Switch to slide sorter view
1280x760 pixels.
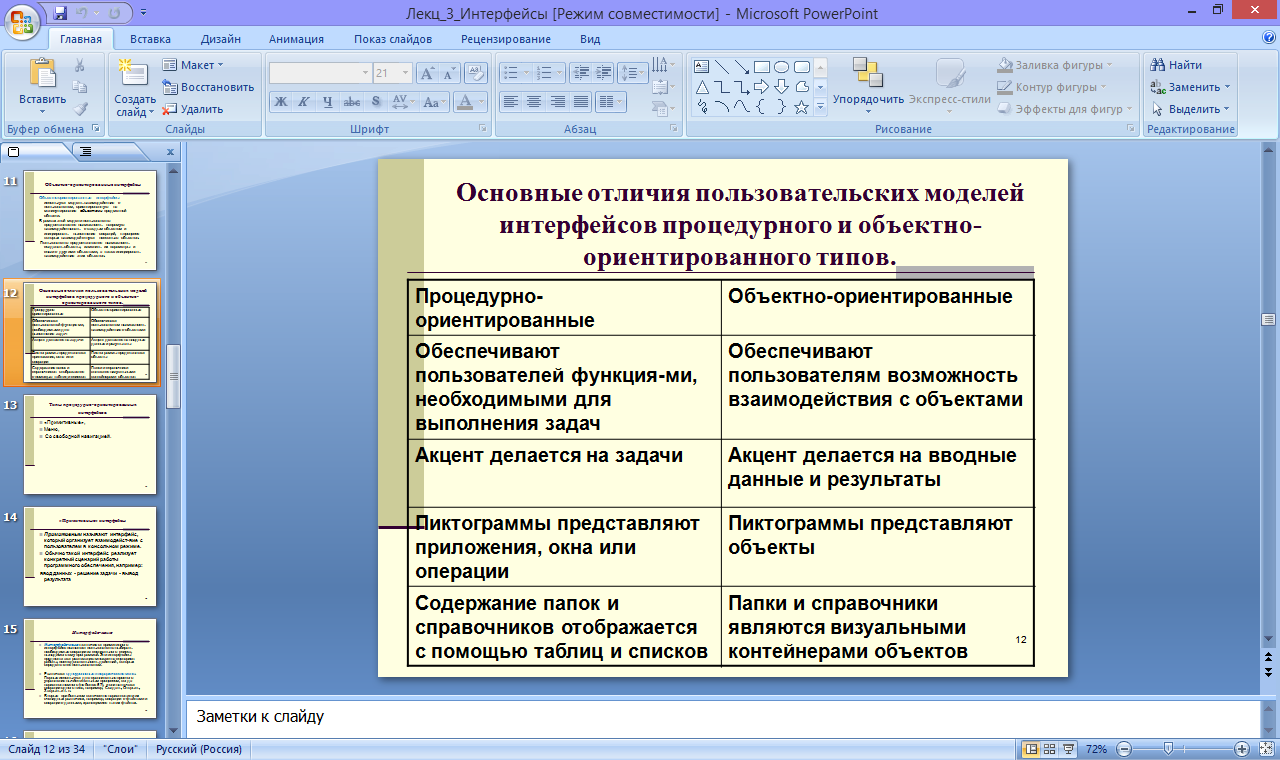(1050, 749)
